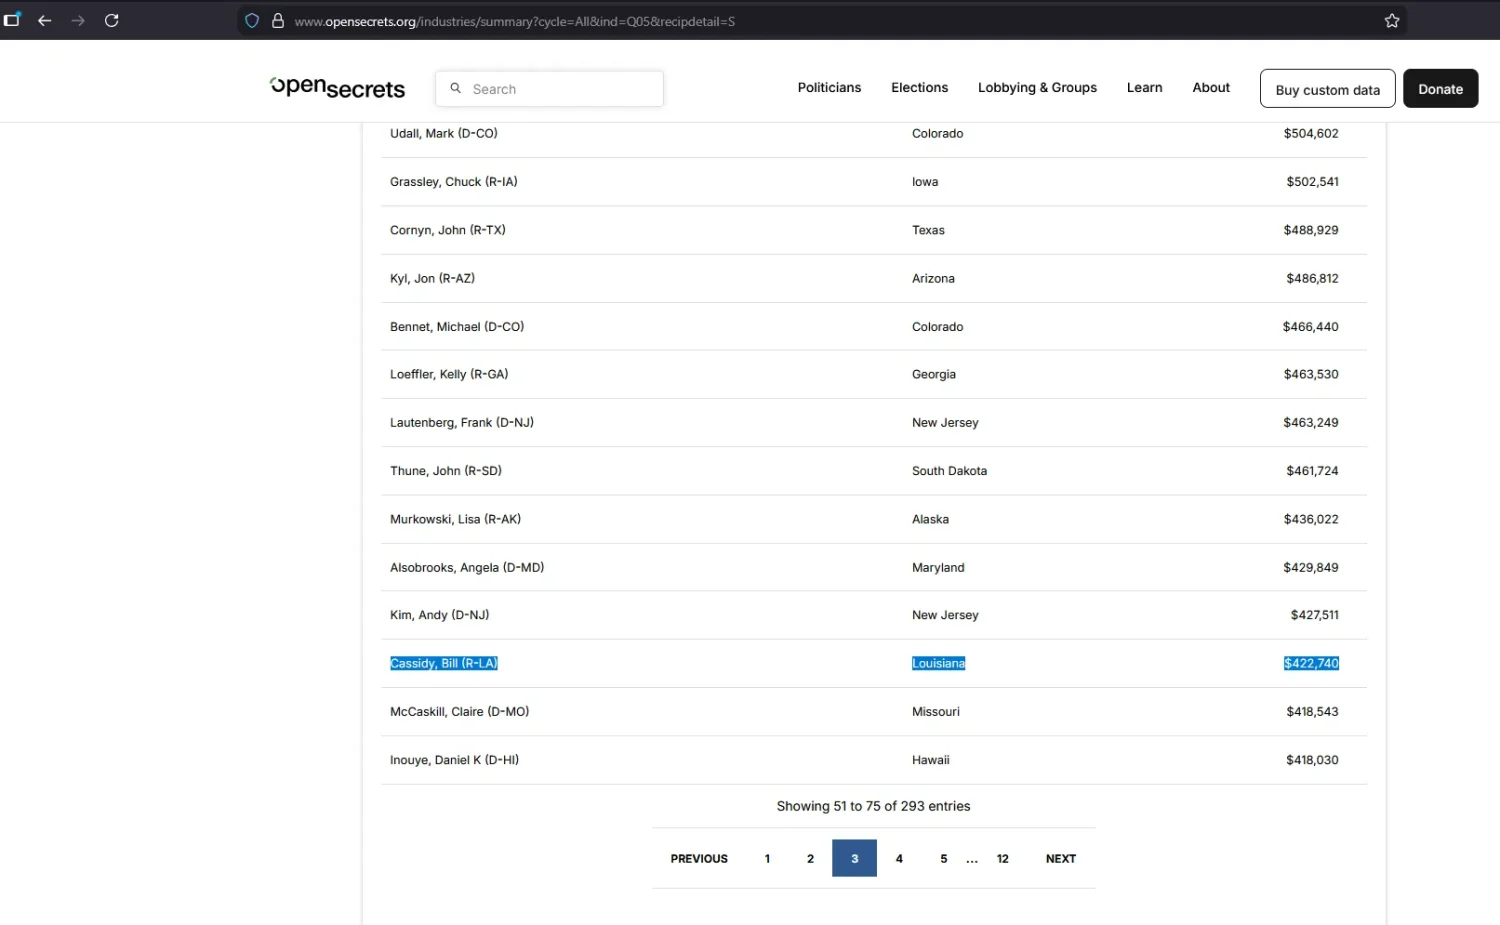Open the Learn menu
This screenshot has width=1500, height=925.
[1144, 88]
